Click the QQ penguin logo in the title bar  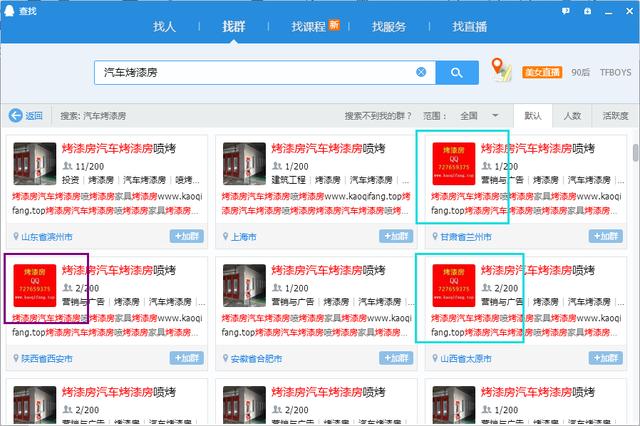9,11
